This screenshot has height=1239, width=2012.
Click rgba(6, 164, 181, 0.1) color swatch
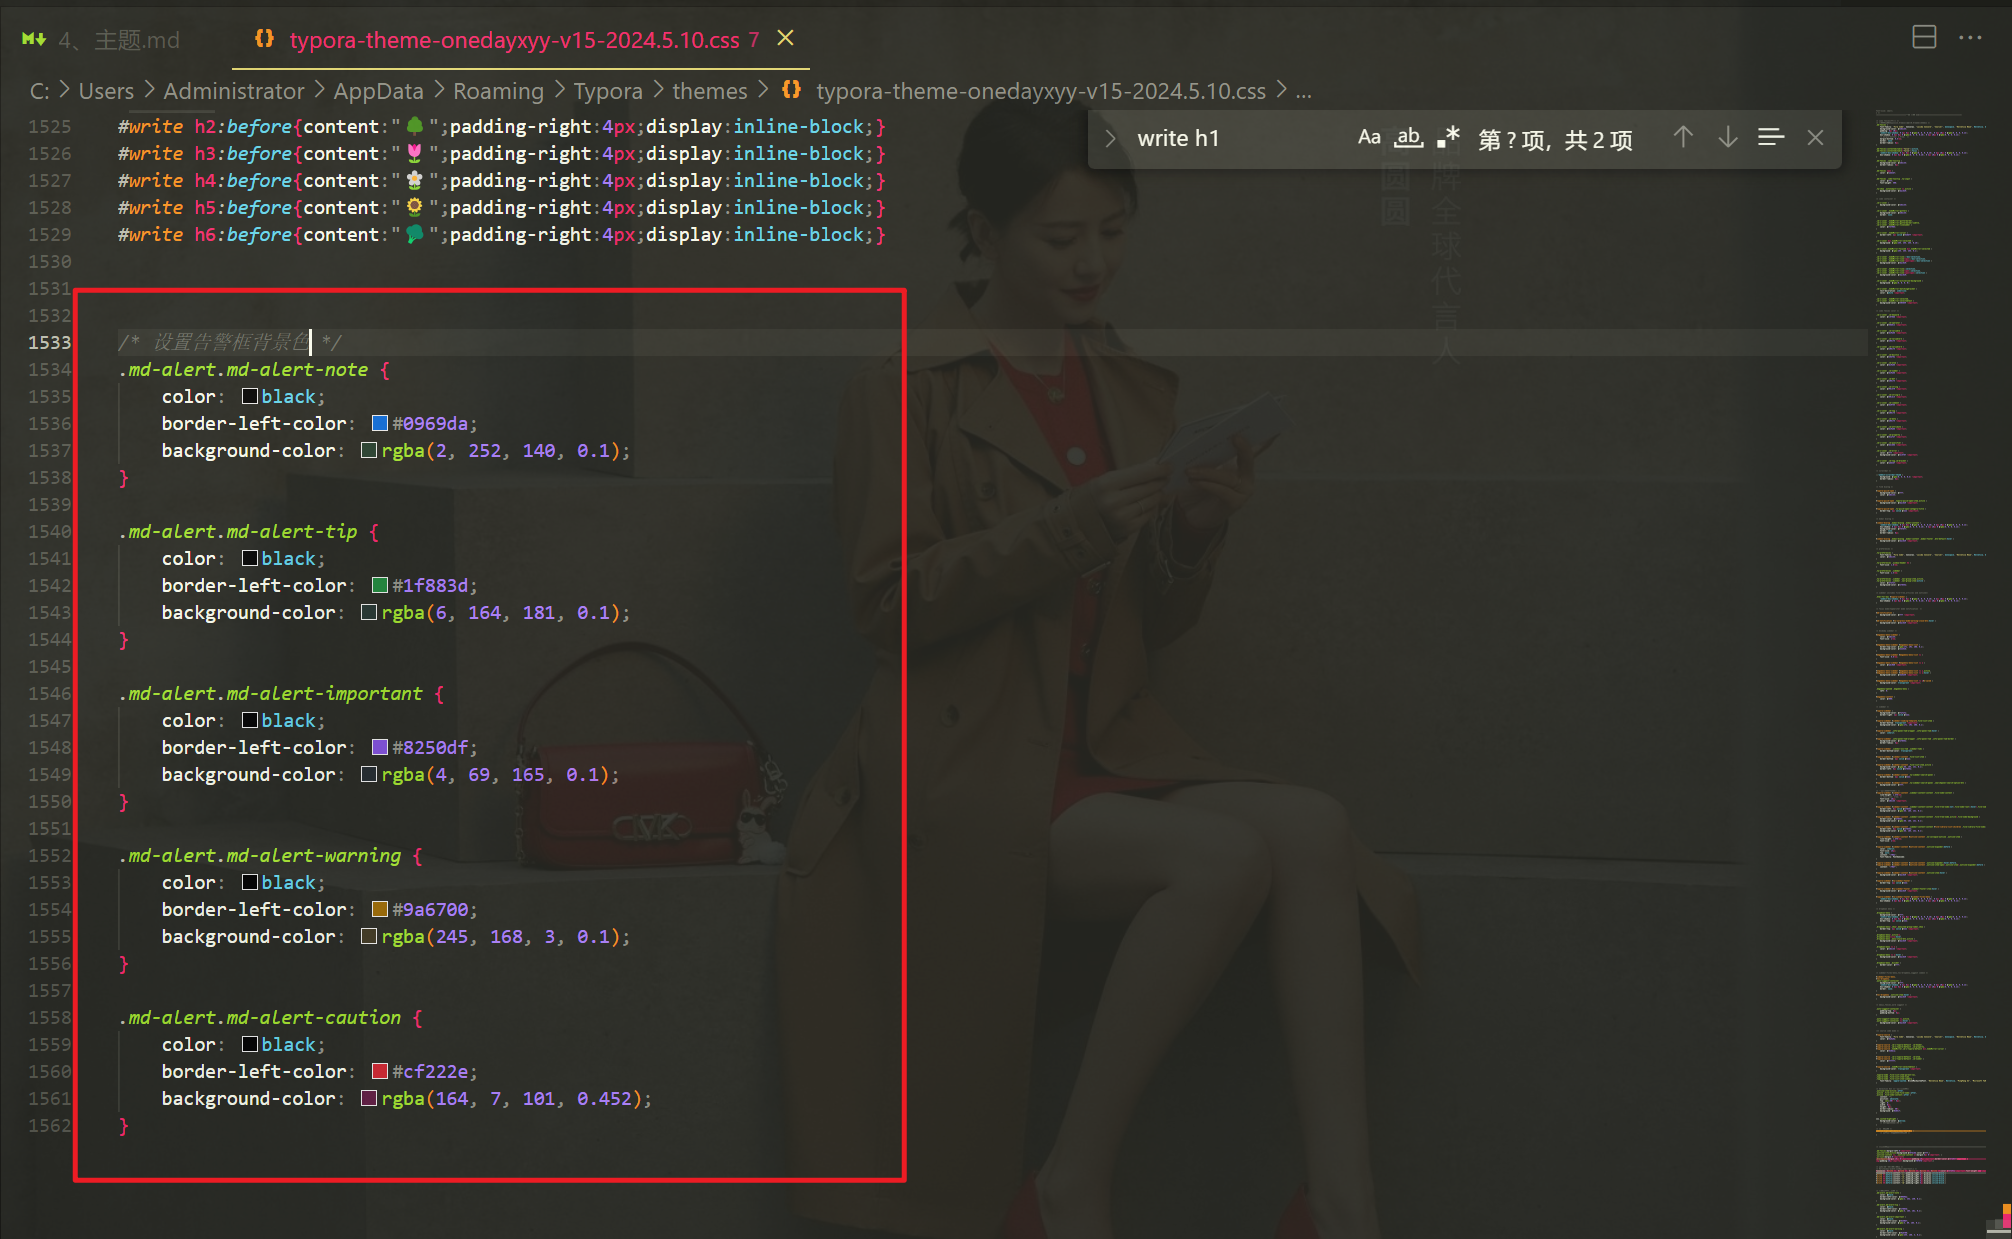[369, 612]
